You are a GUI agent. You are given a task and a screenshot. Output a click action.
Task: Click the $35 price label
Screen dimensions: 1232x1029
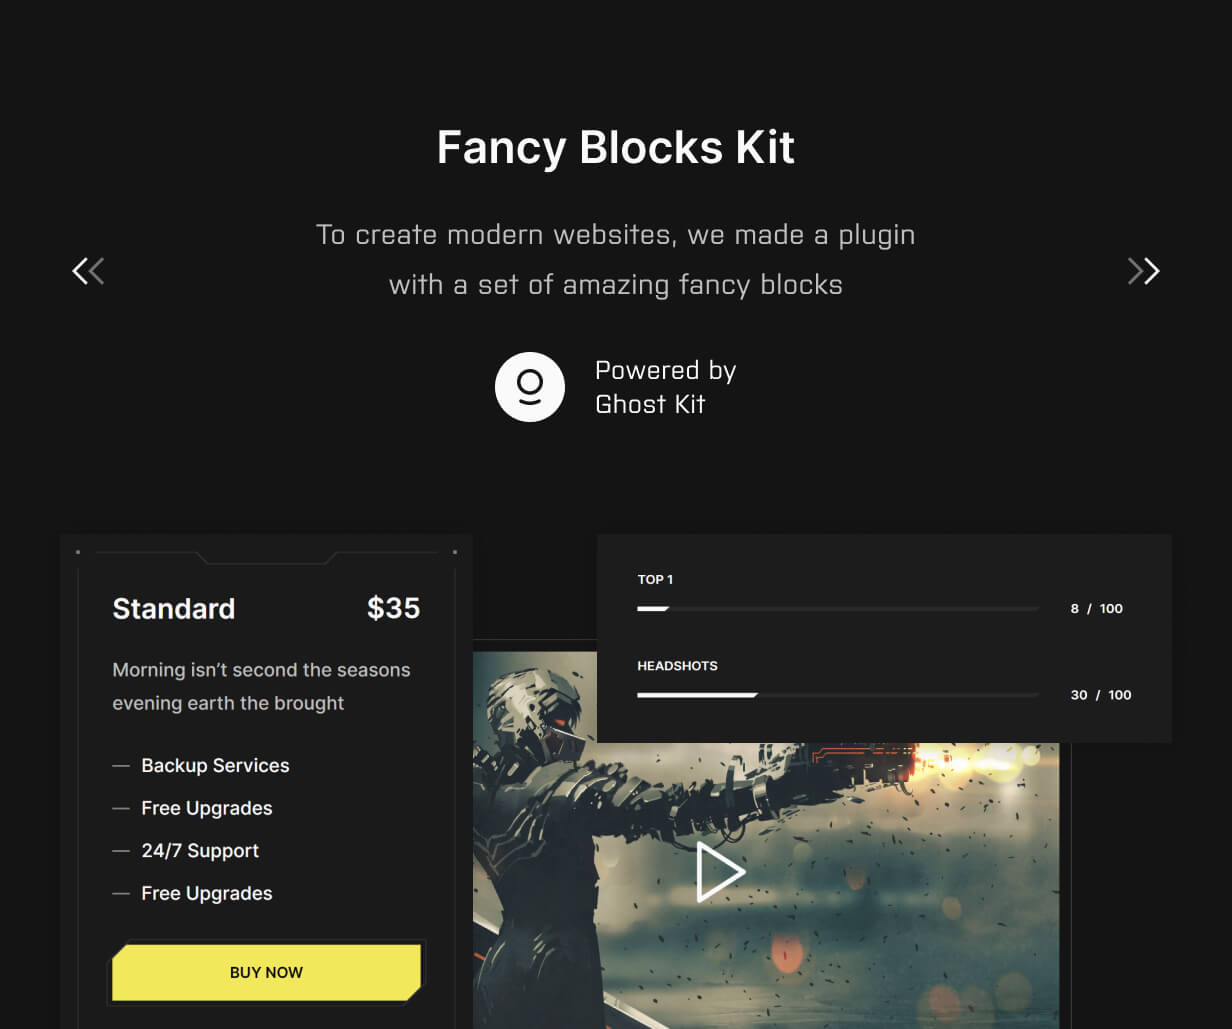(394, 608)
